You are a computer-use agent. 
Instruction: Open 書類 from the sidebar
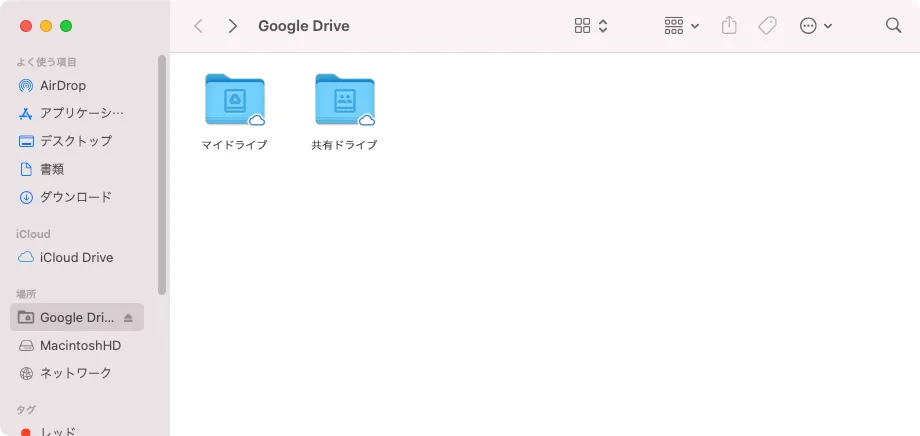[52, 169]
